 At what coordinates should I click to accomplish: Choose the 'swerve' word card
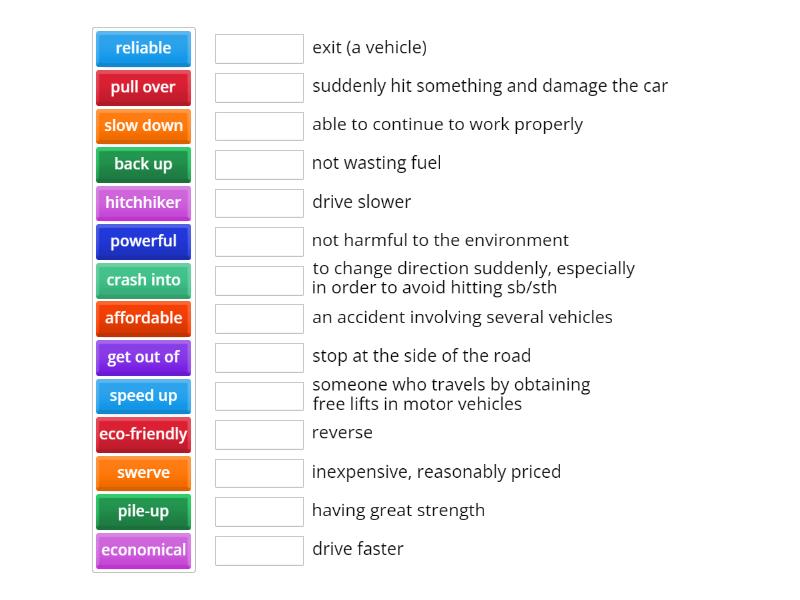point(143,473)
